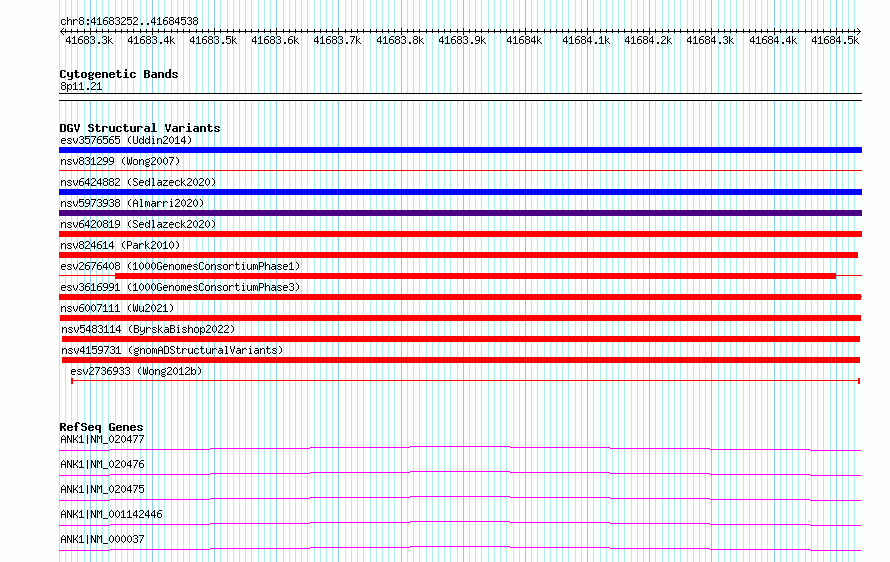The height and width of the screenshot is (562, 890).
Task: Click the purple nsv5973938 variant bar
Action: (460, 213)
